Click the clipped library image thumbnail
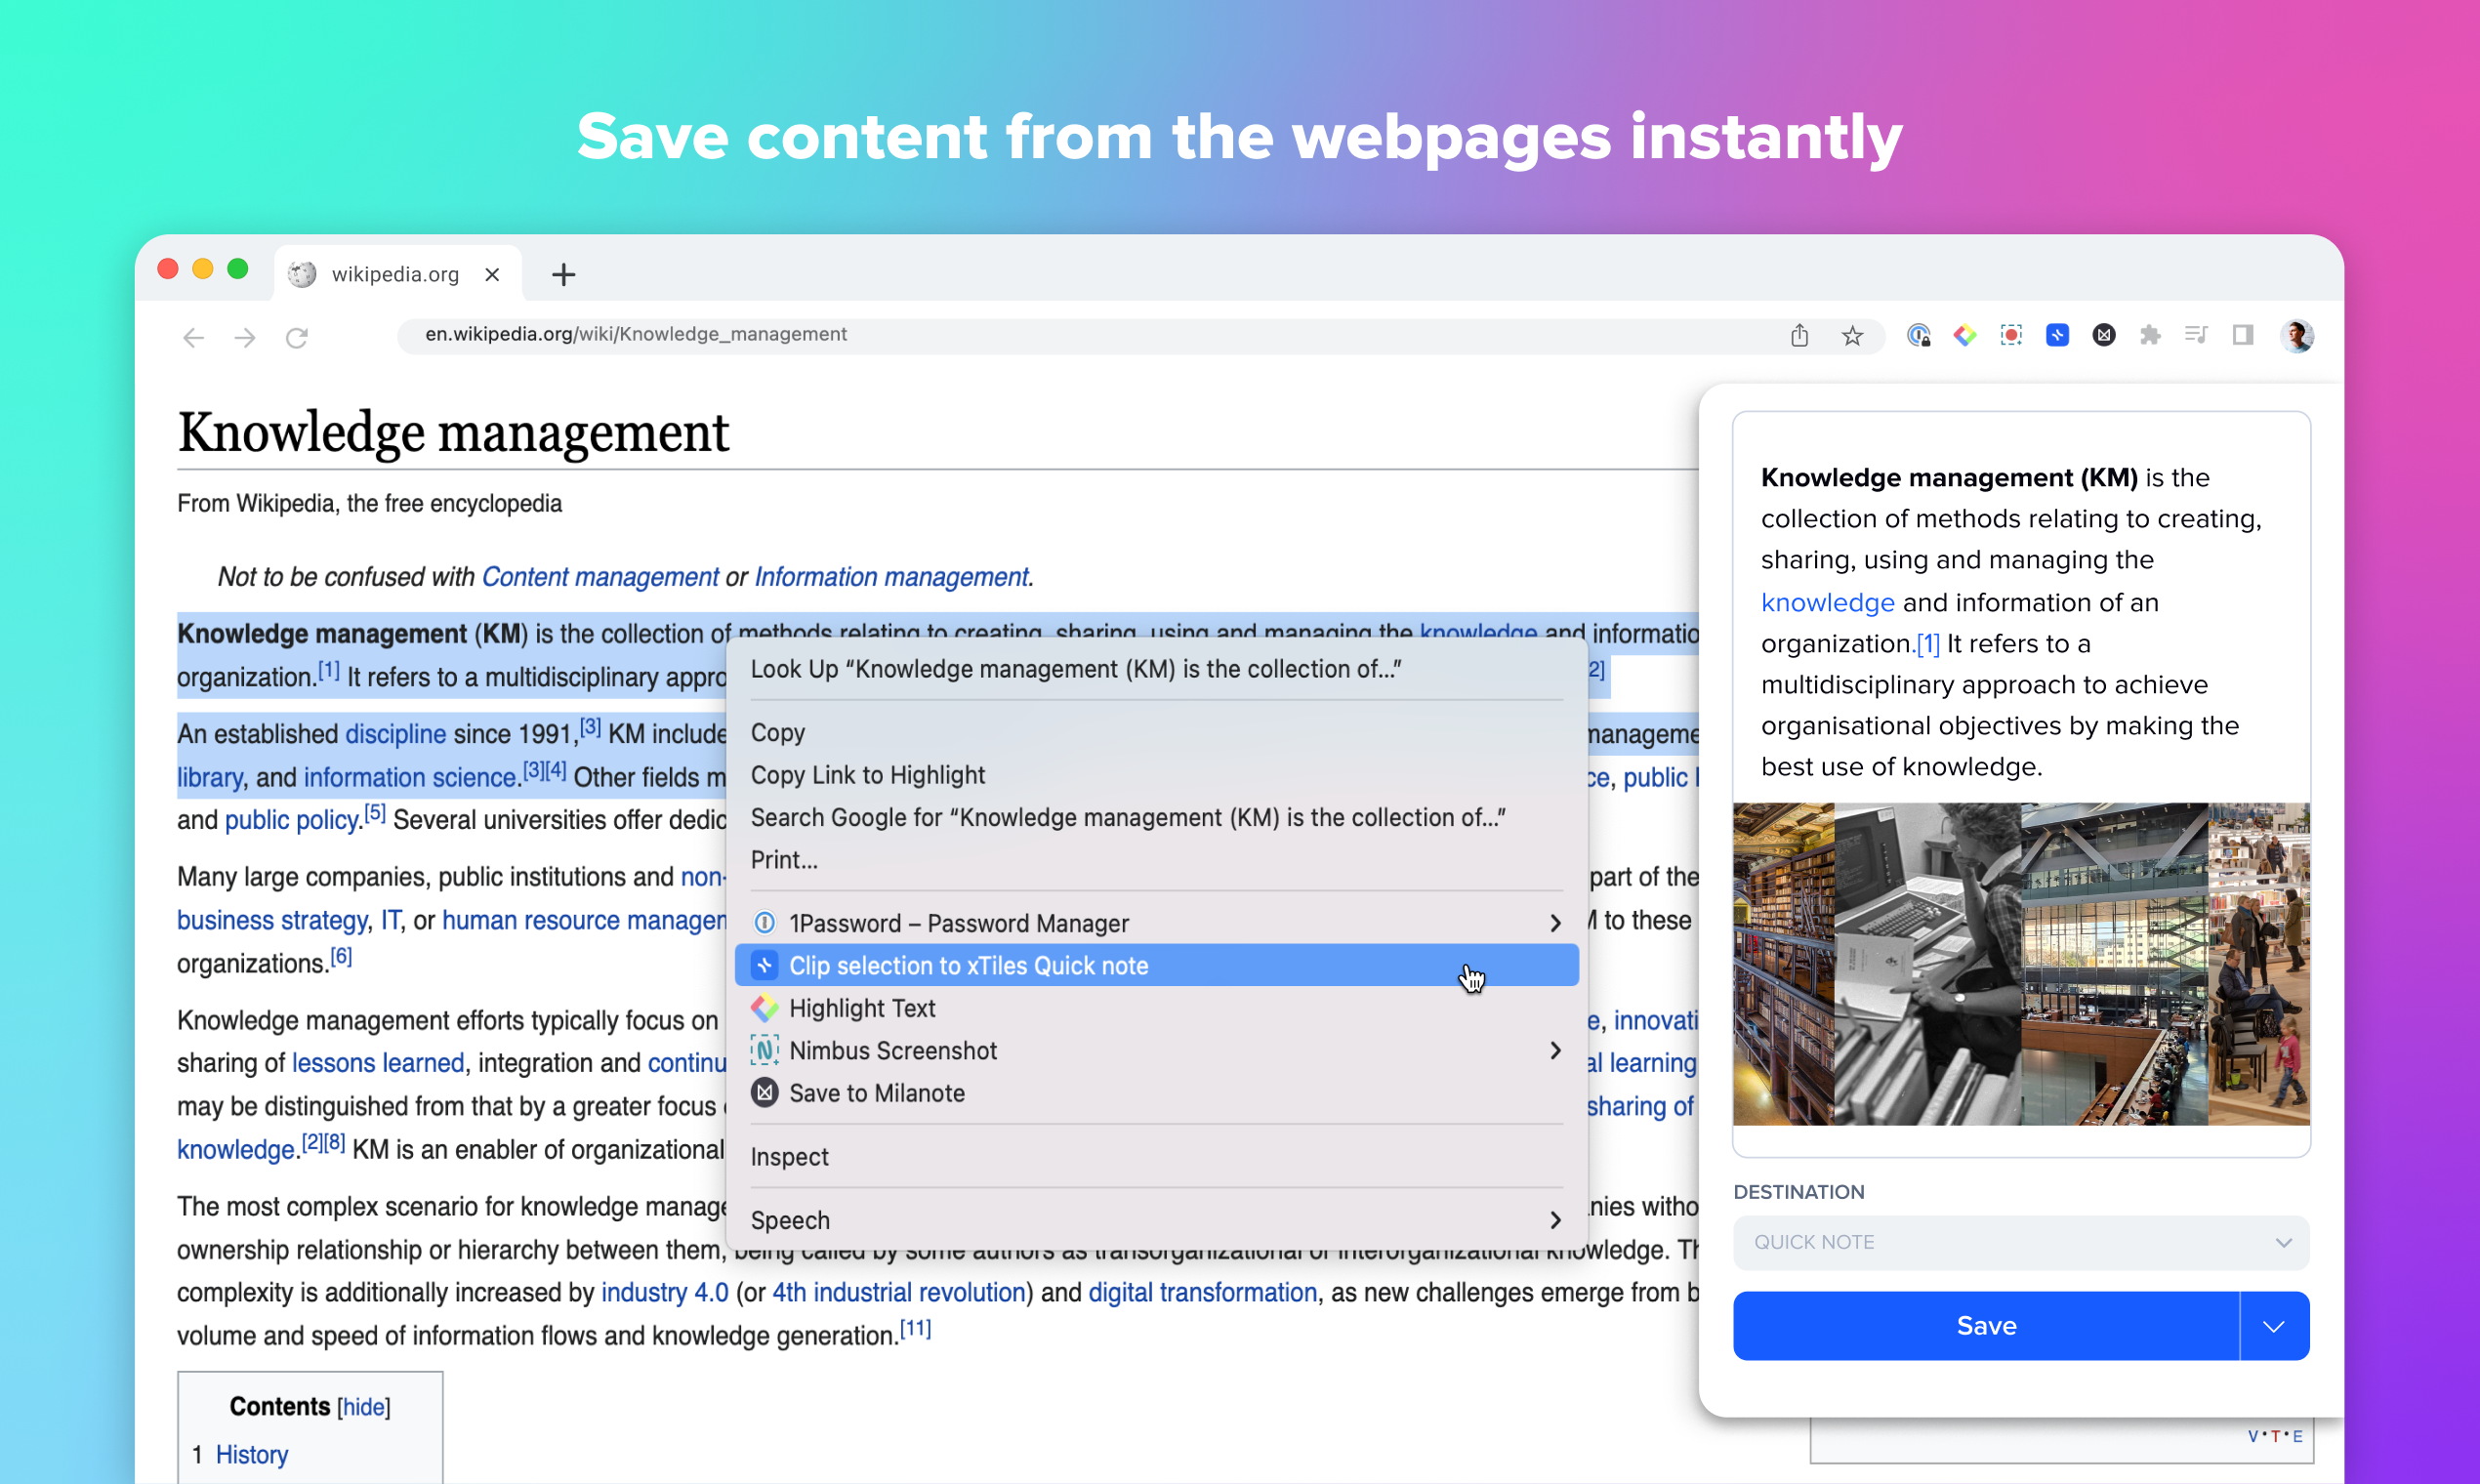This screenshot has height=1484, width=2480. 2021,963
